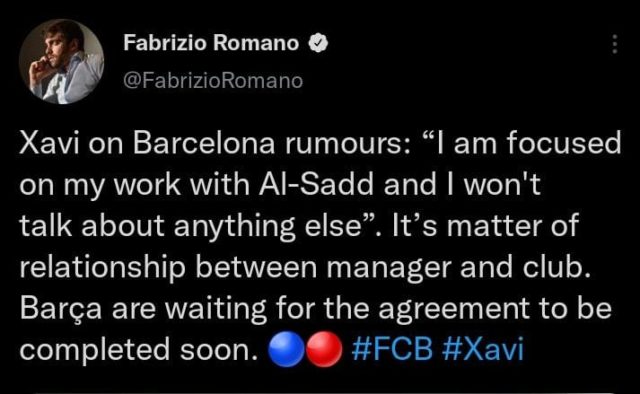Open the profile avatar photo

point(62,62)
